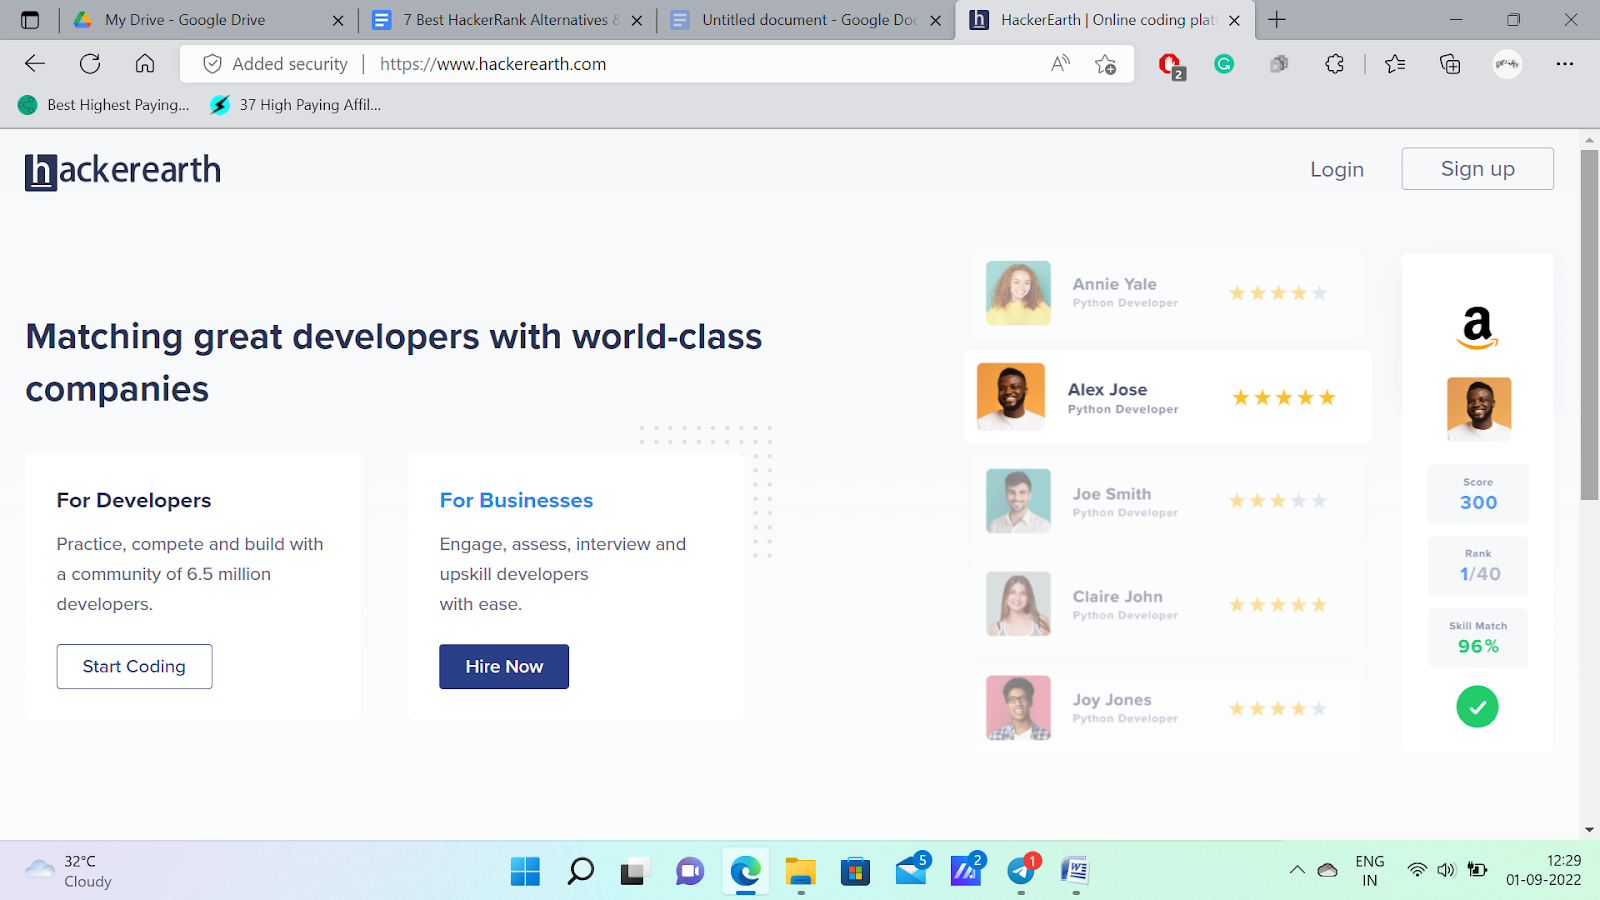Click the Login link
This screenshot has height=900, width=1600.
(1337, 169)
